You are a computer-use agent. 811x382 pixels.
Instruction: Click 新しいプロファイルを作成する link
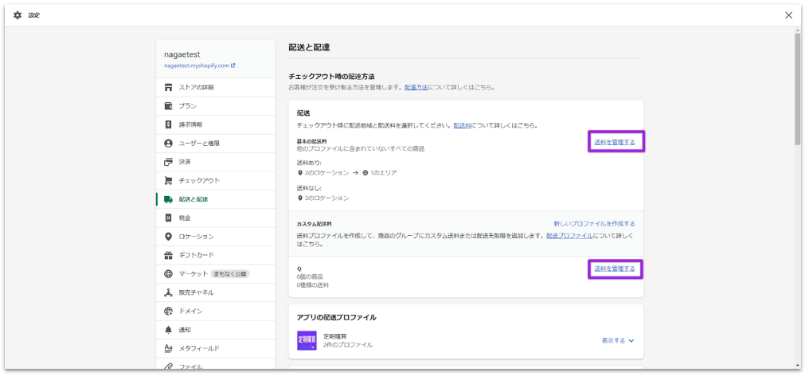[x=594, y=224]
